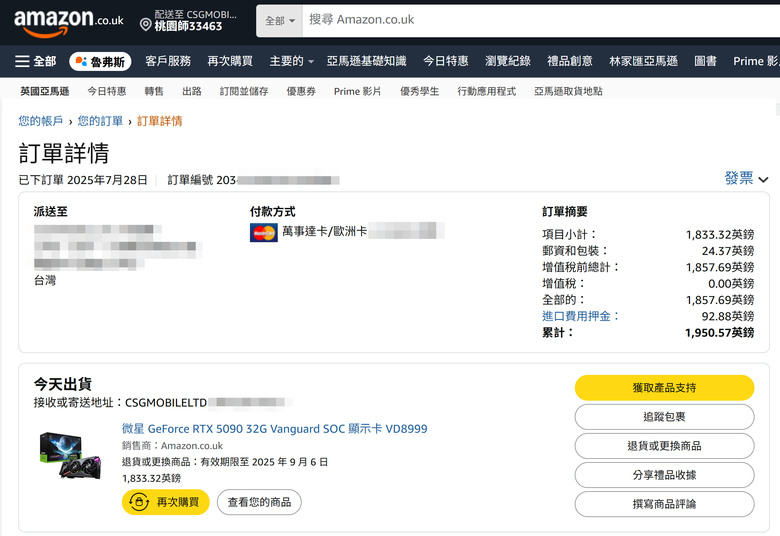
Task: Click the 台灣 country line in address
Action: (x=45, y=281)
